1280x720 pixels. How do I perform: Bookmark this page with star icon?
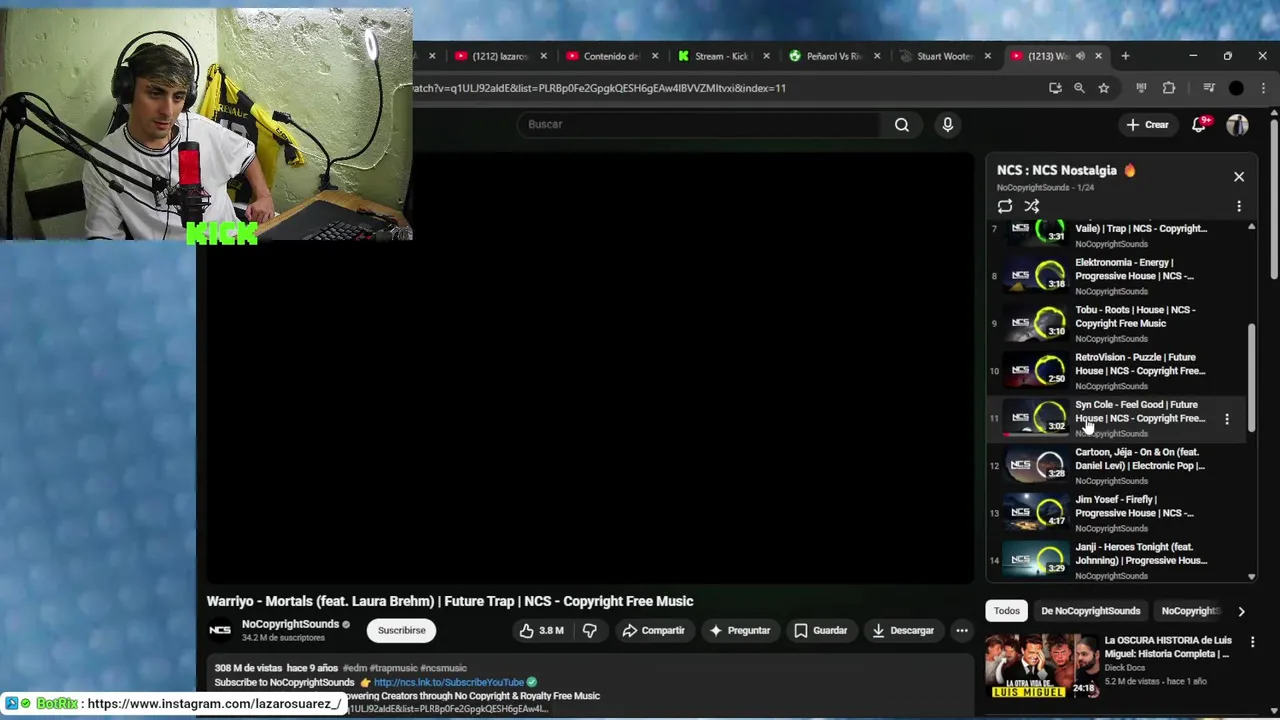[x=1103, y=88]
